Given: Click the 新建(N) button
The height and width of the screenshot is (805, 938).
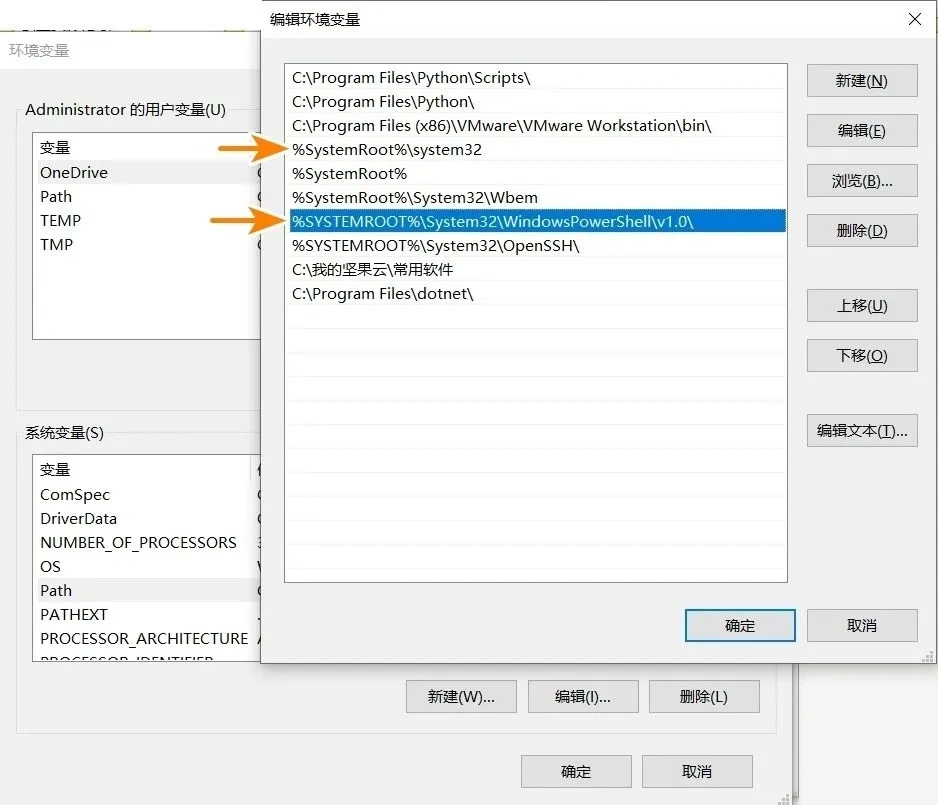Looking at the screenshot, I should (861, 81).
